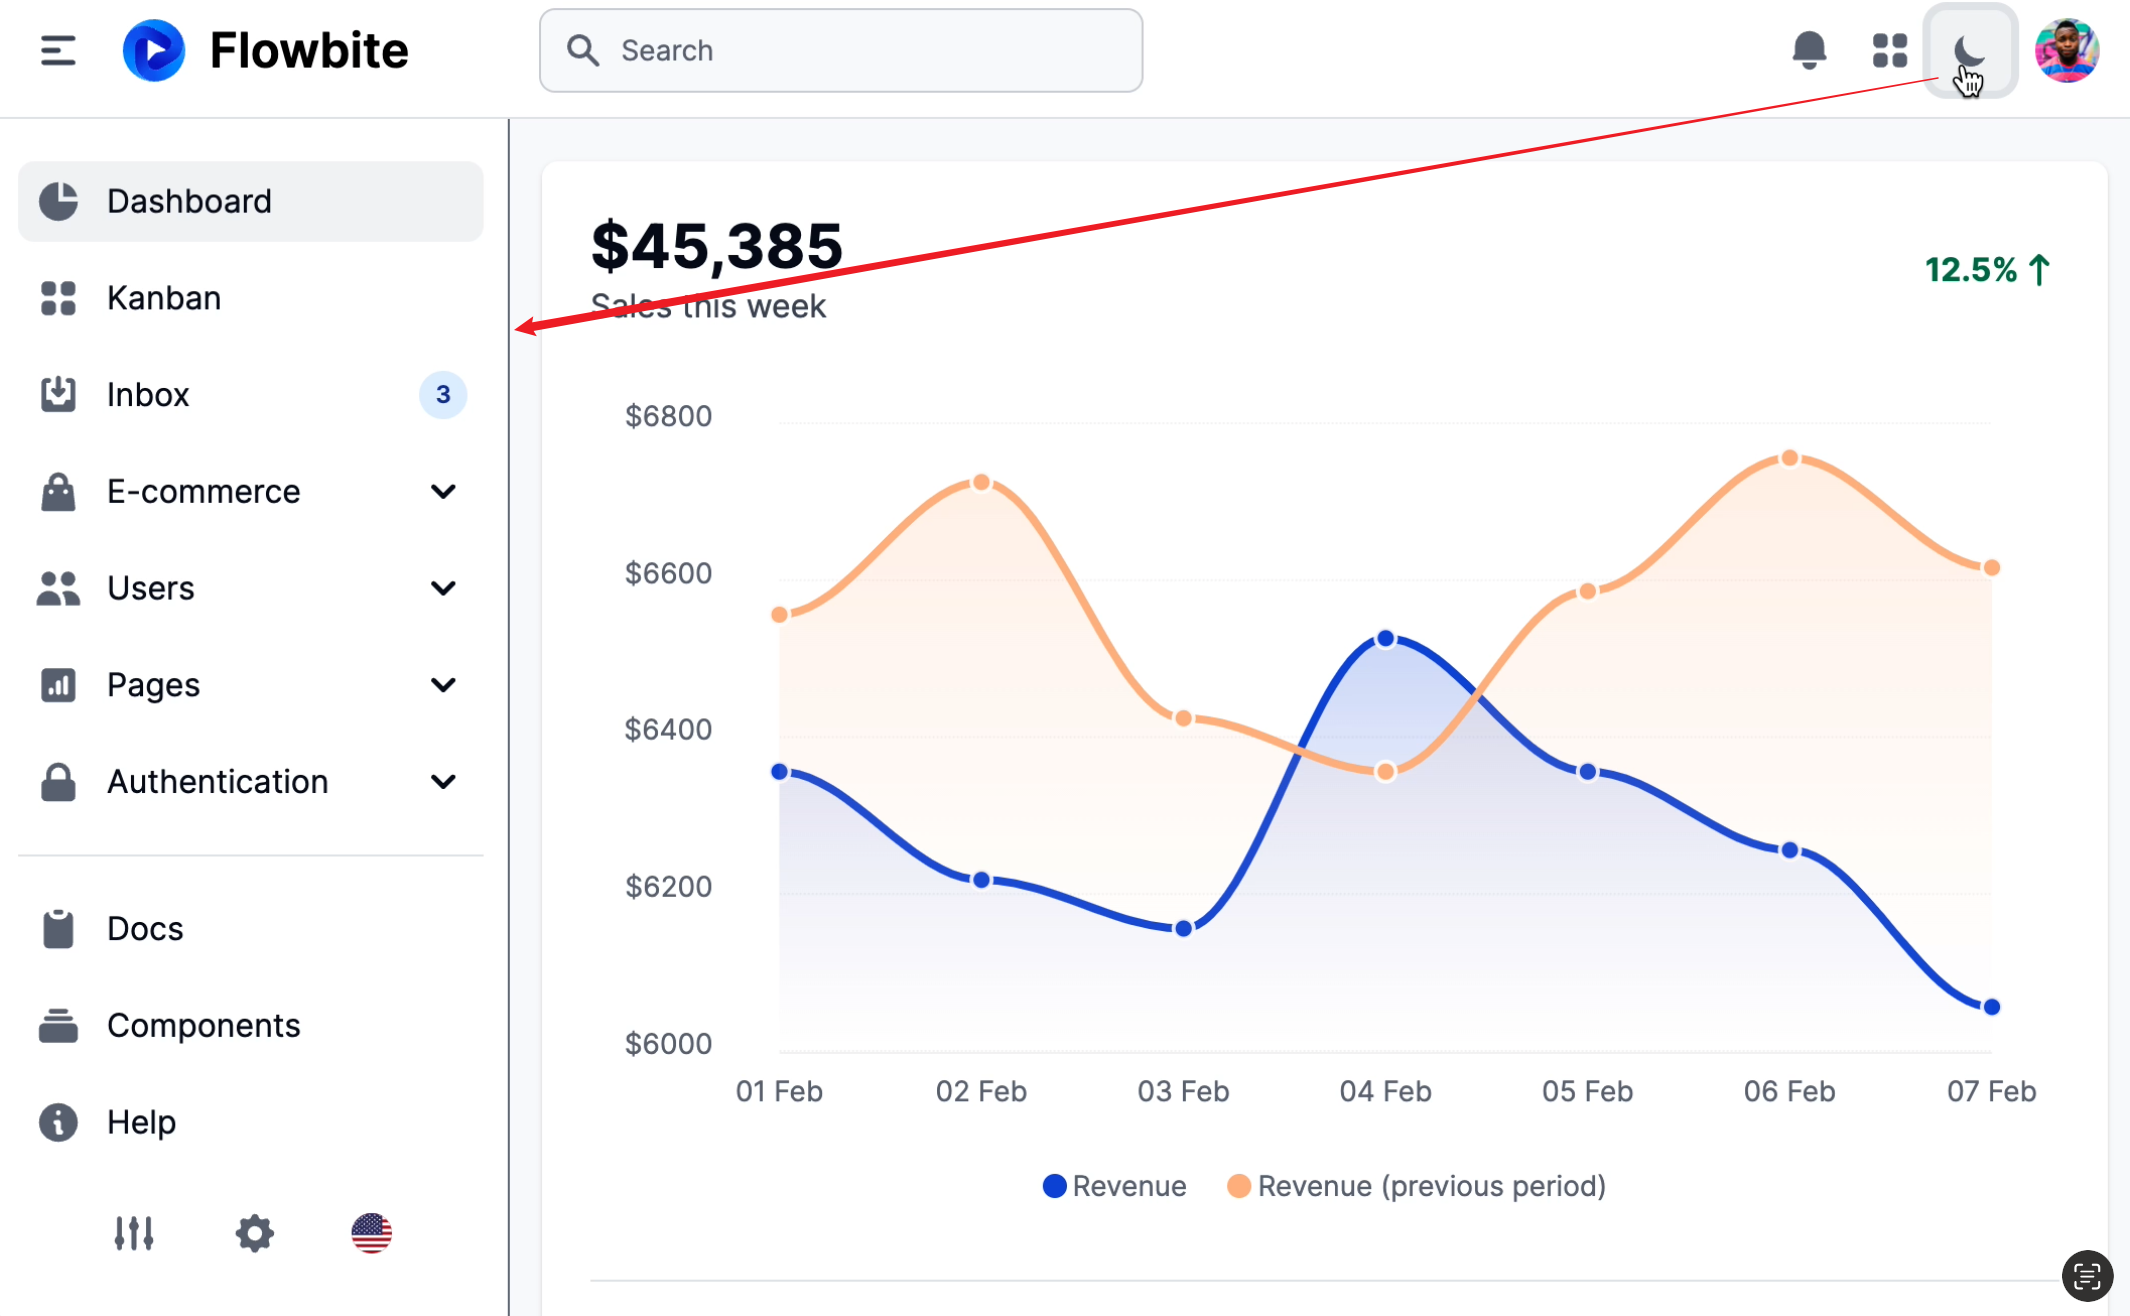Collapse sidebar with hamburger menu icon

(58, 50)
